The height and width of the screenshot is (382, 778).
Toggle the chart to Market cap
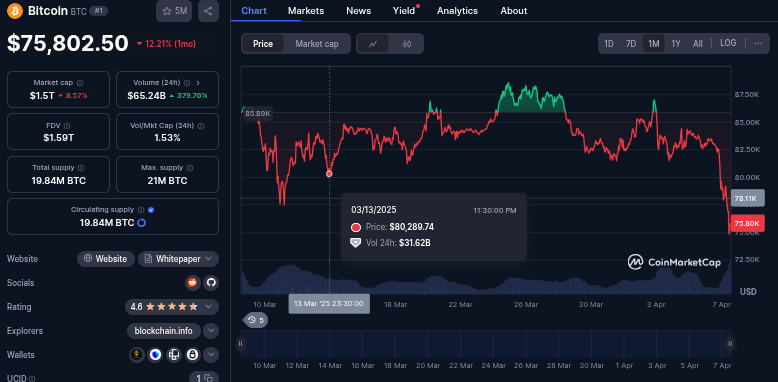pyautogui.click(x=317, y=44)
